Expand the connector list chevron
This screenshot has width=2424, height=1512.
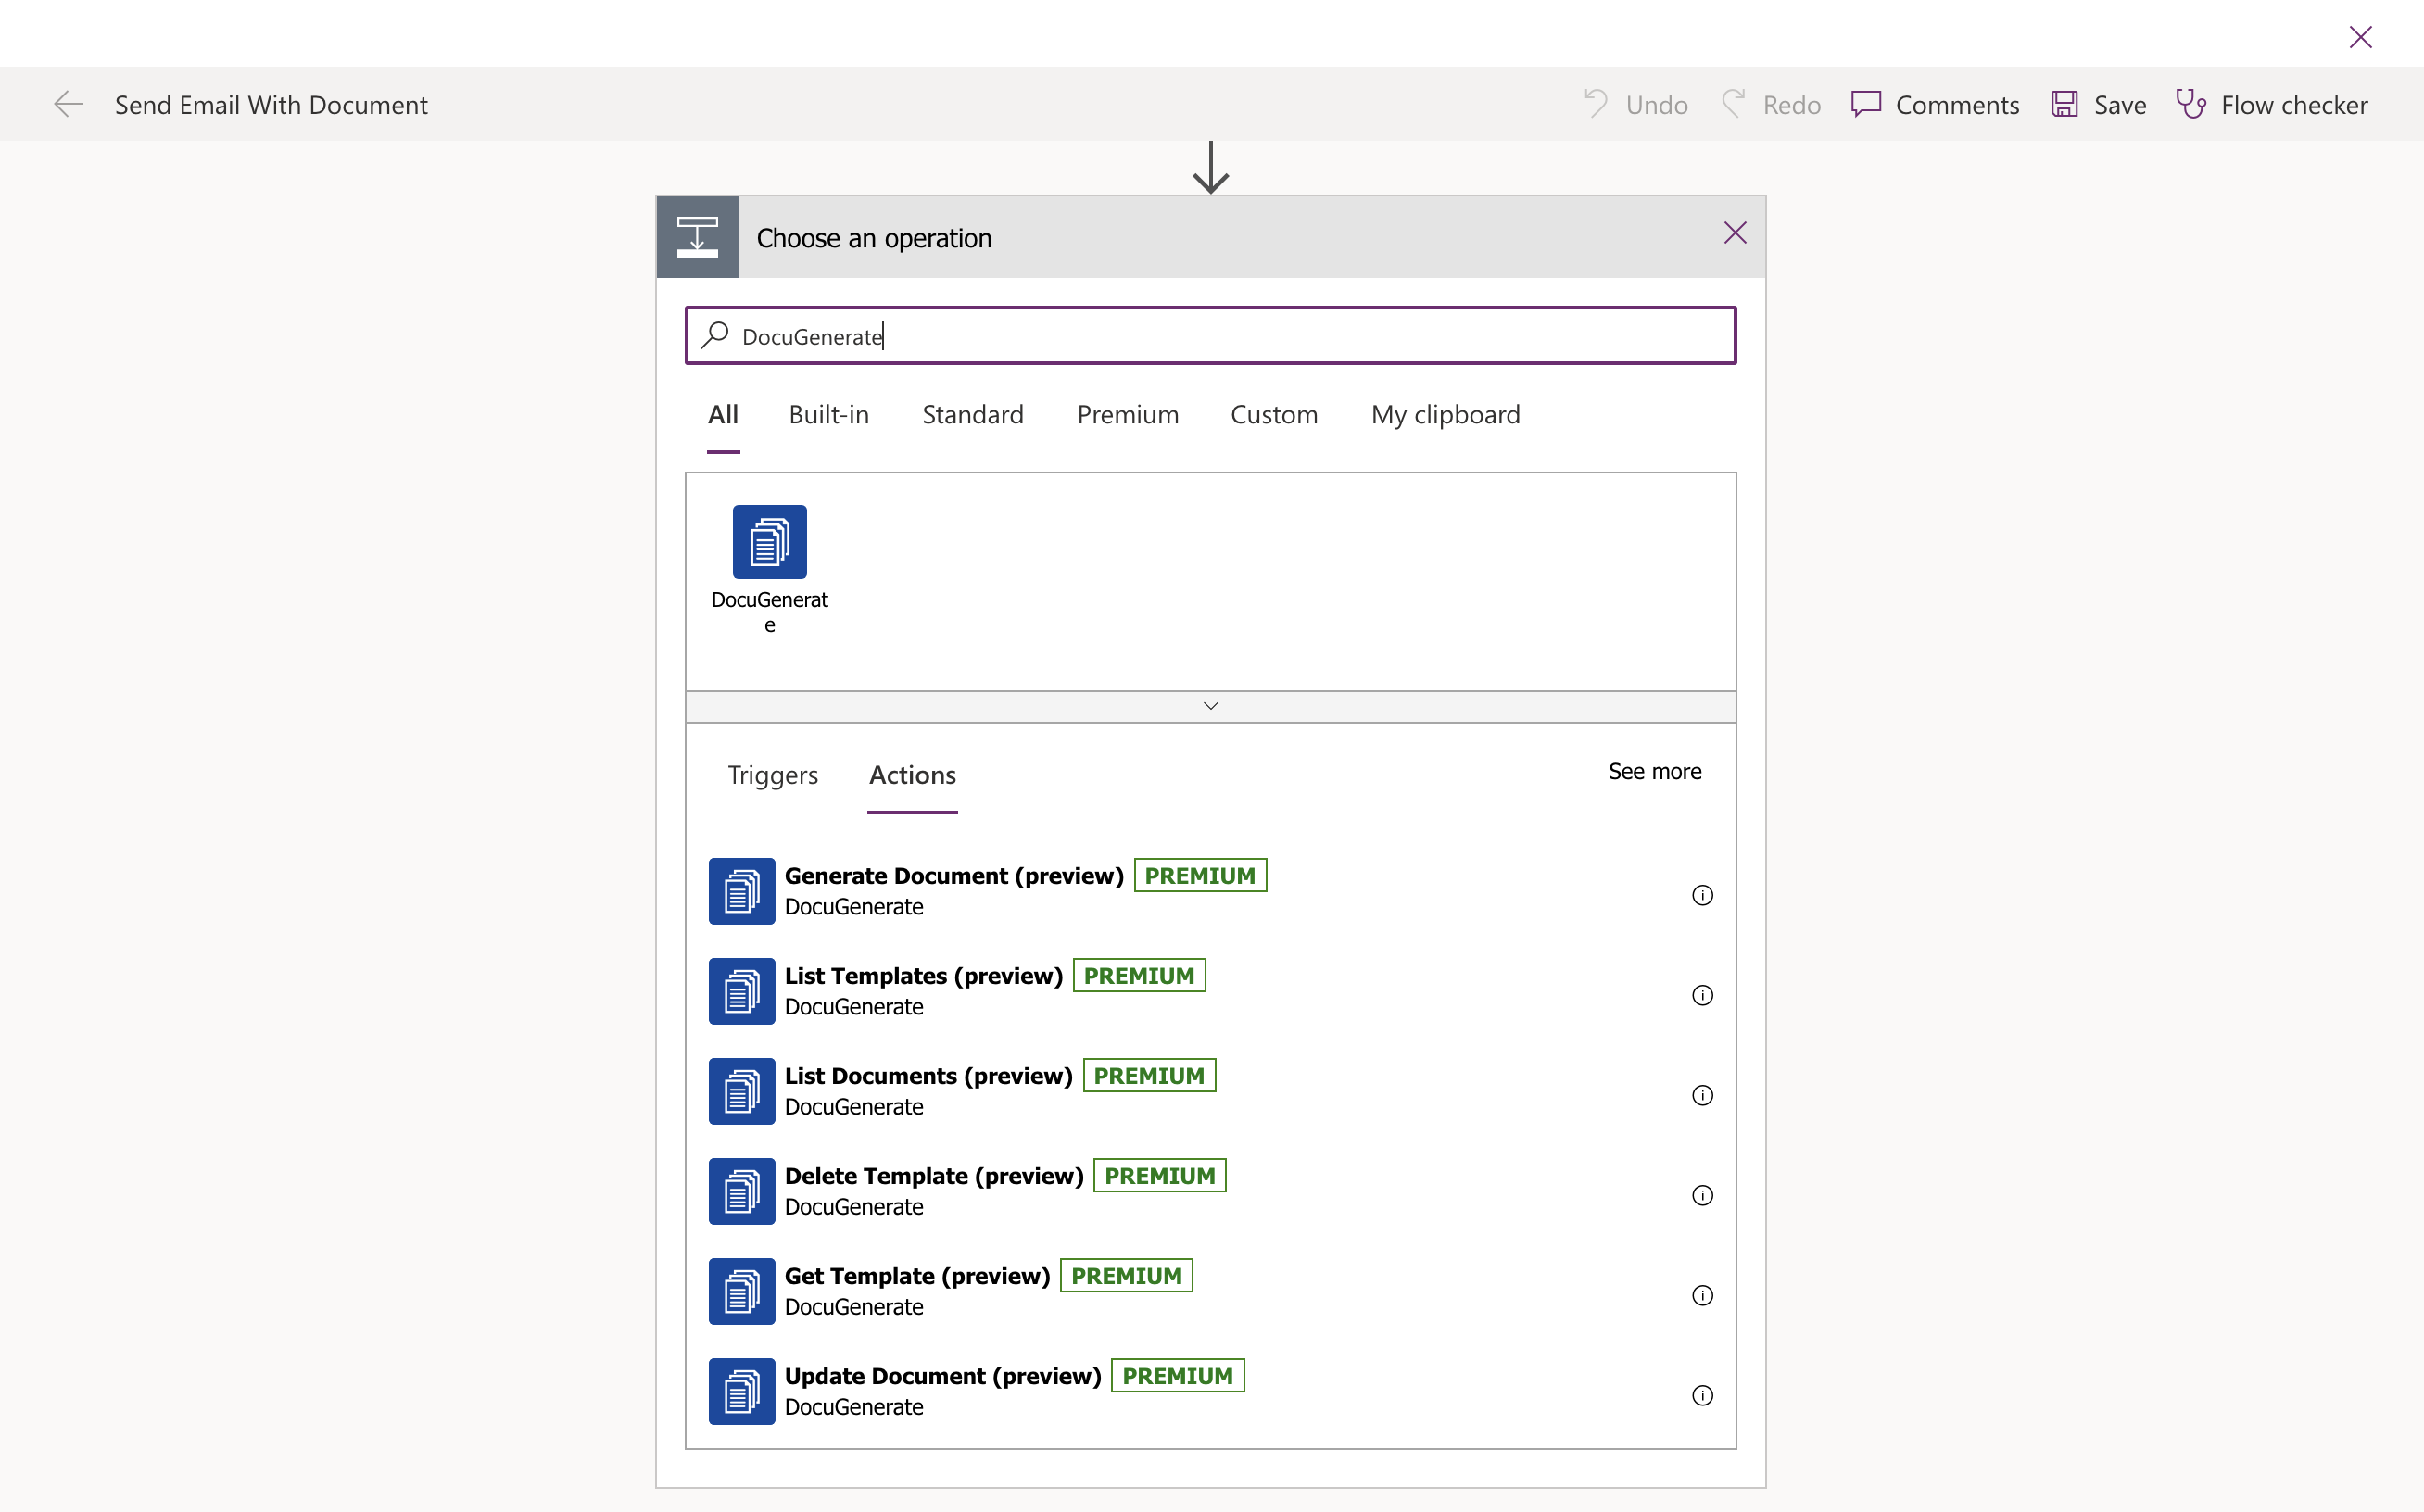(1210, 705)
